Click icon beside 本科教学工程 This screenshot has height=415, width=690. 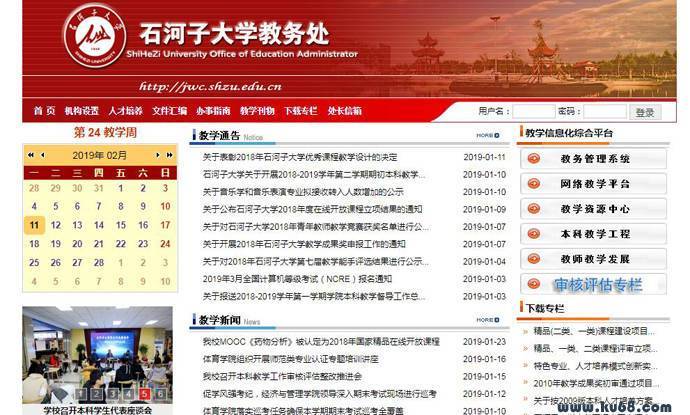click(534, 234)
